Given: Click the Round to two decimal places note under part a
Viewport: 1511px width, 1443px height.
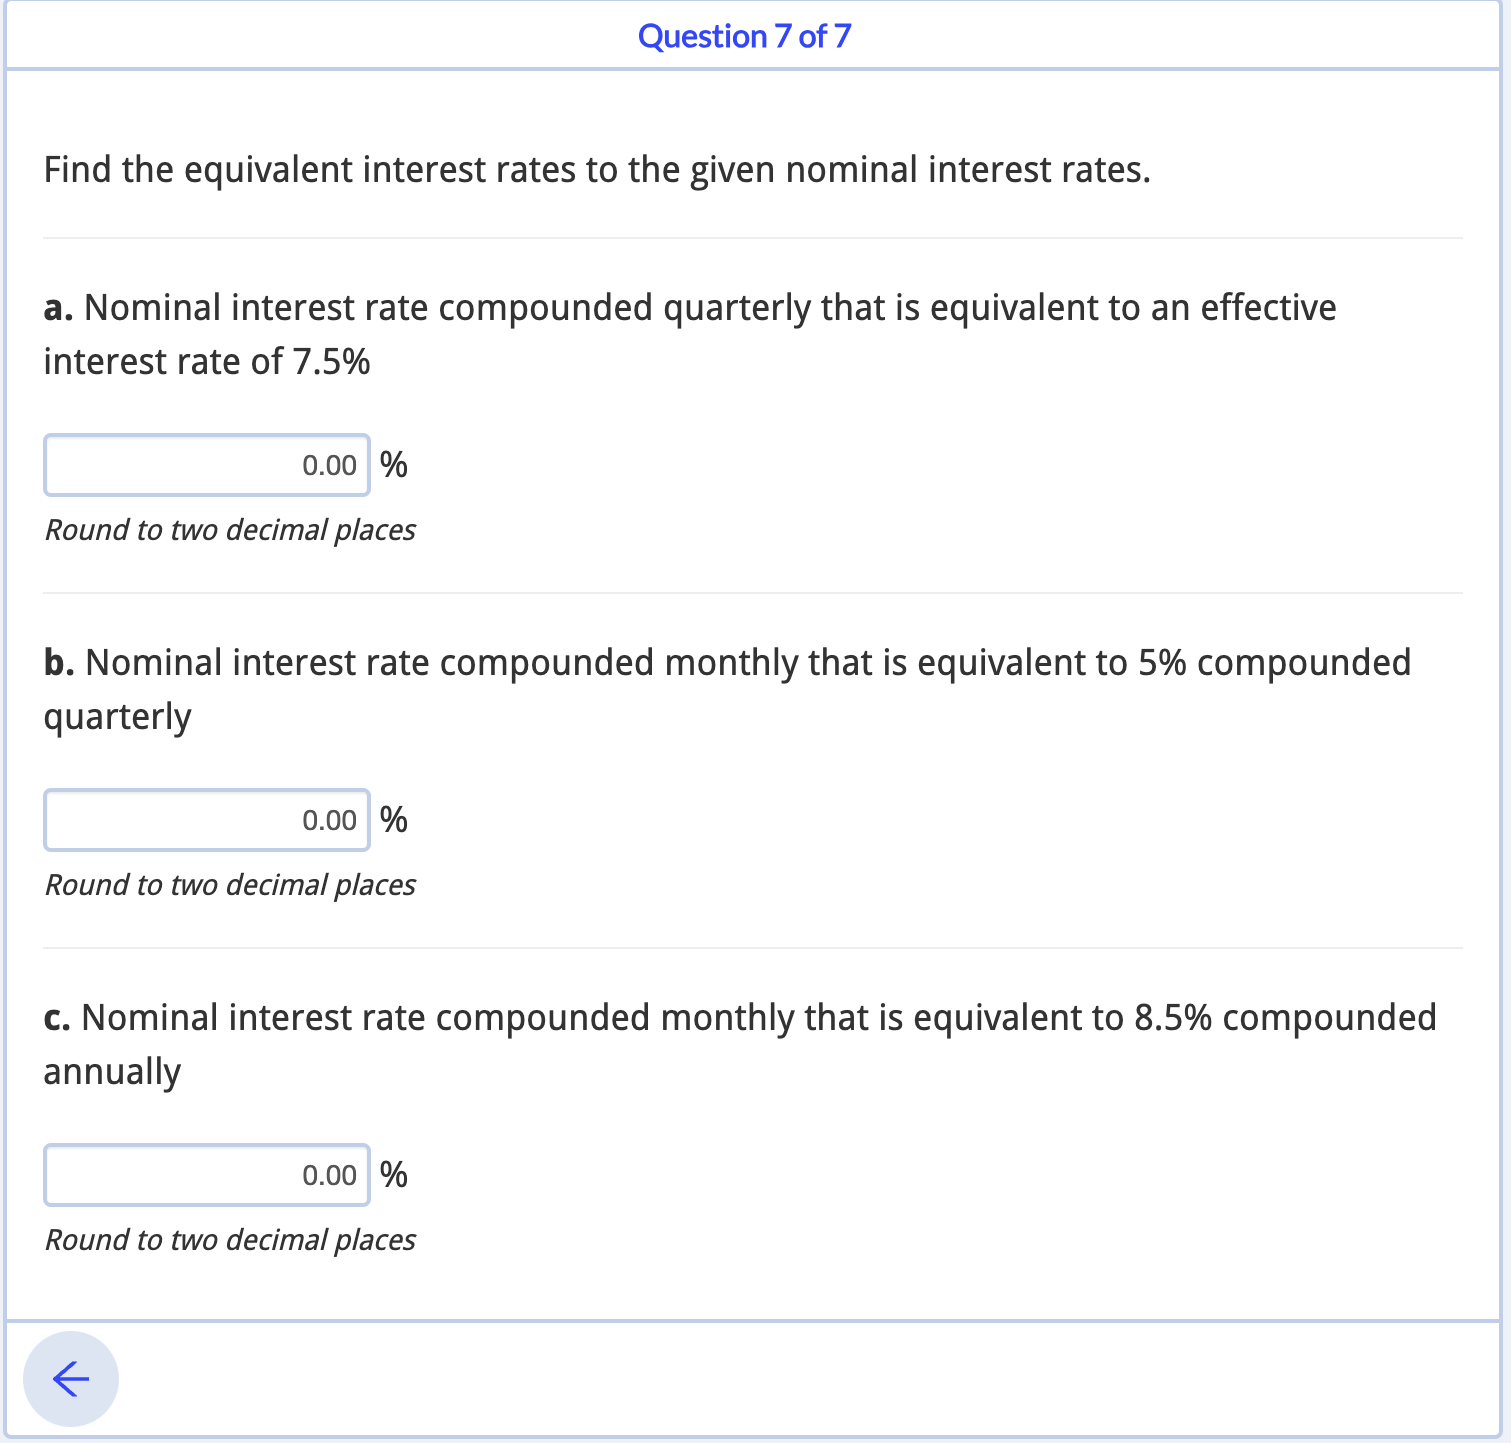Looking at the screenshot, I should (229, 529).
